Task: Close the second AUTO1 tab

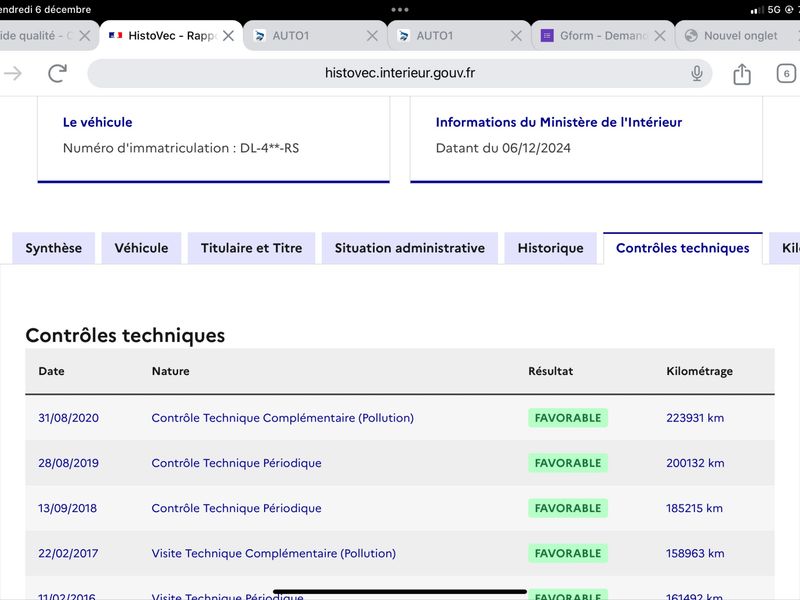Action: point(516,36)
